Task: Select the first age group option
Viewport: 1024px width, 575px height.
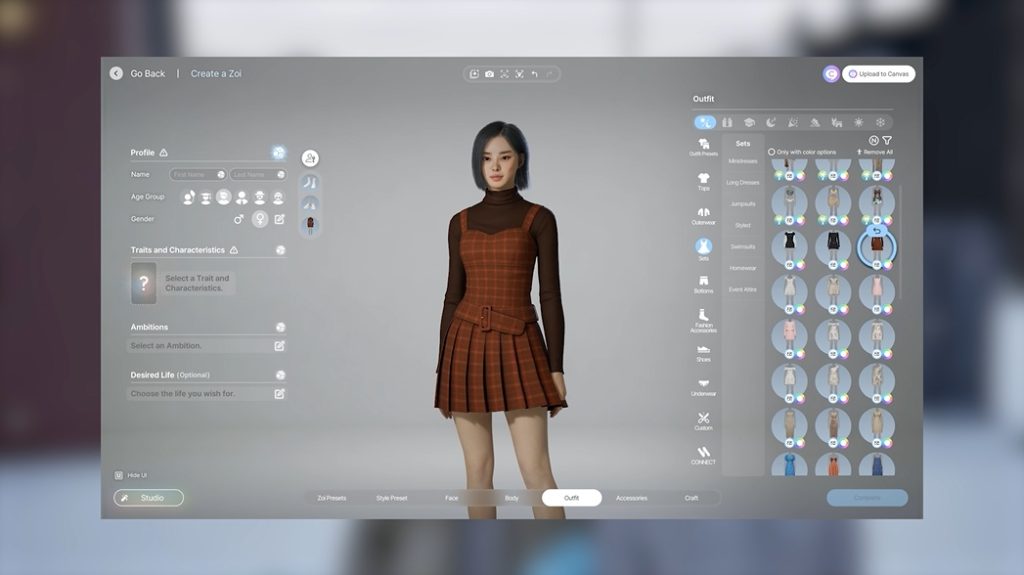Action: pyautogui.click(x=188, y=197)
